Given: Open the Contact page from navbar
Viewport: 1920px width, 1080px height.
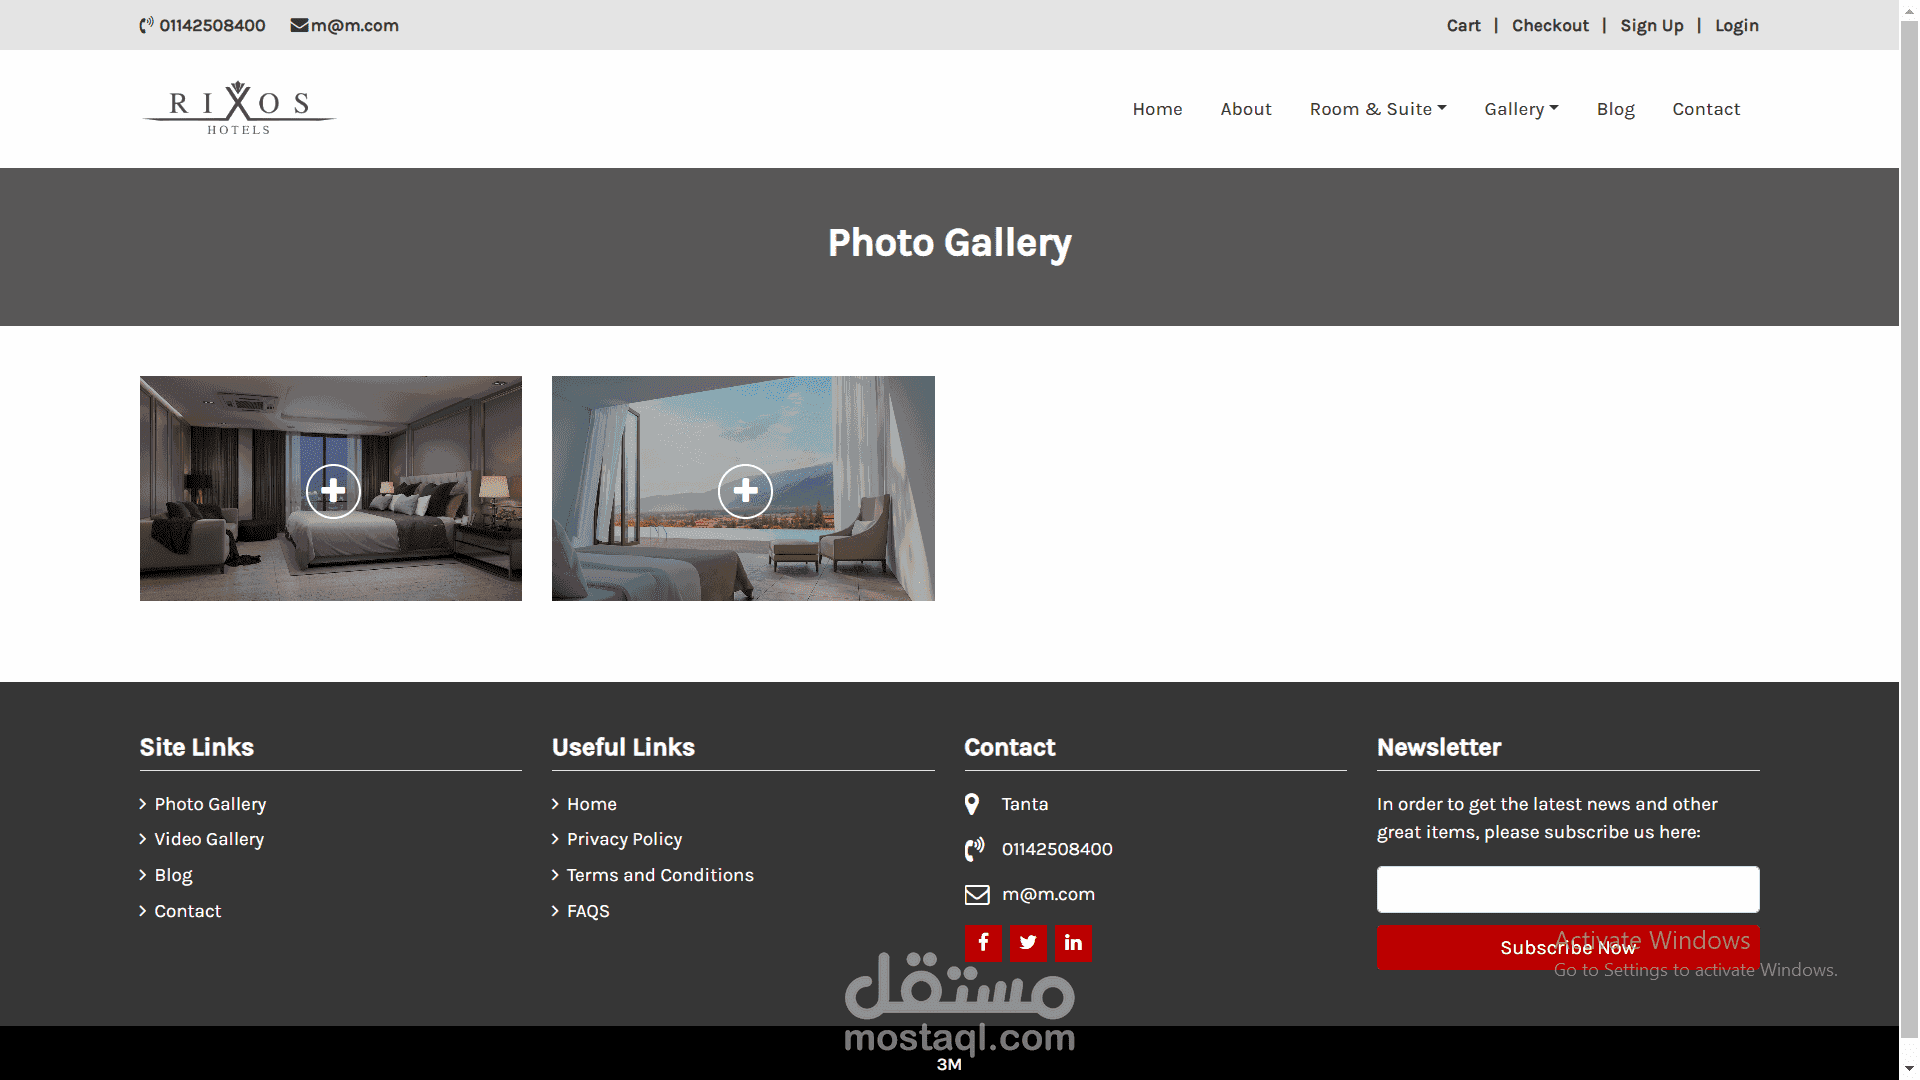Looking at the screenshot, I should 1705,109.
